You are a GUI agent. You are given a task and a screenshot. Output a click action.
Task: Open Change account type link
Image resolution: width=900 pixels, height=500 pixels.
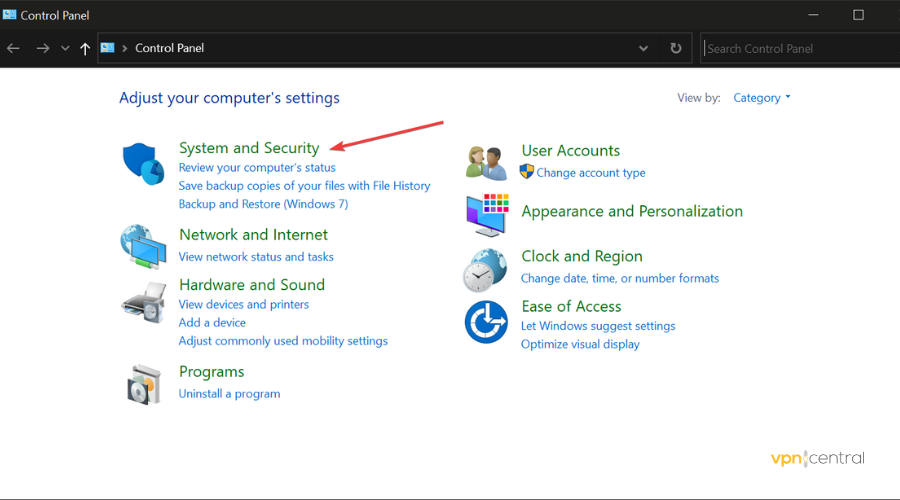pyautogui.click(x=590, y=173)
